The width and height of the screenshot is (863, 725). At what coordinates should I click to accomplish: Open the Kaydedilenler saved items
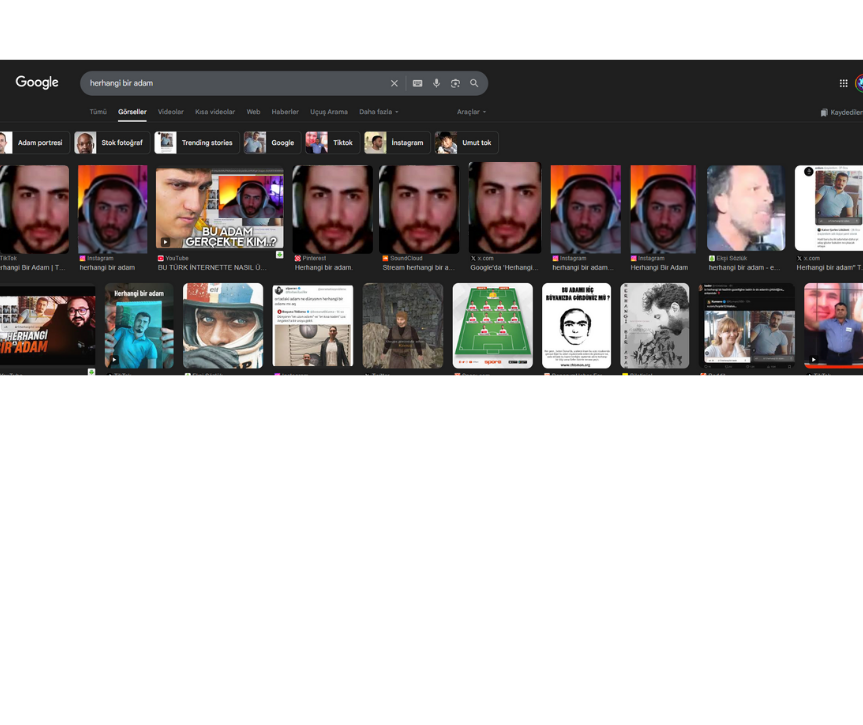[x=842, y=112]
